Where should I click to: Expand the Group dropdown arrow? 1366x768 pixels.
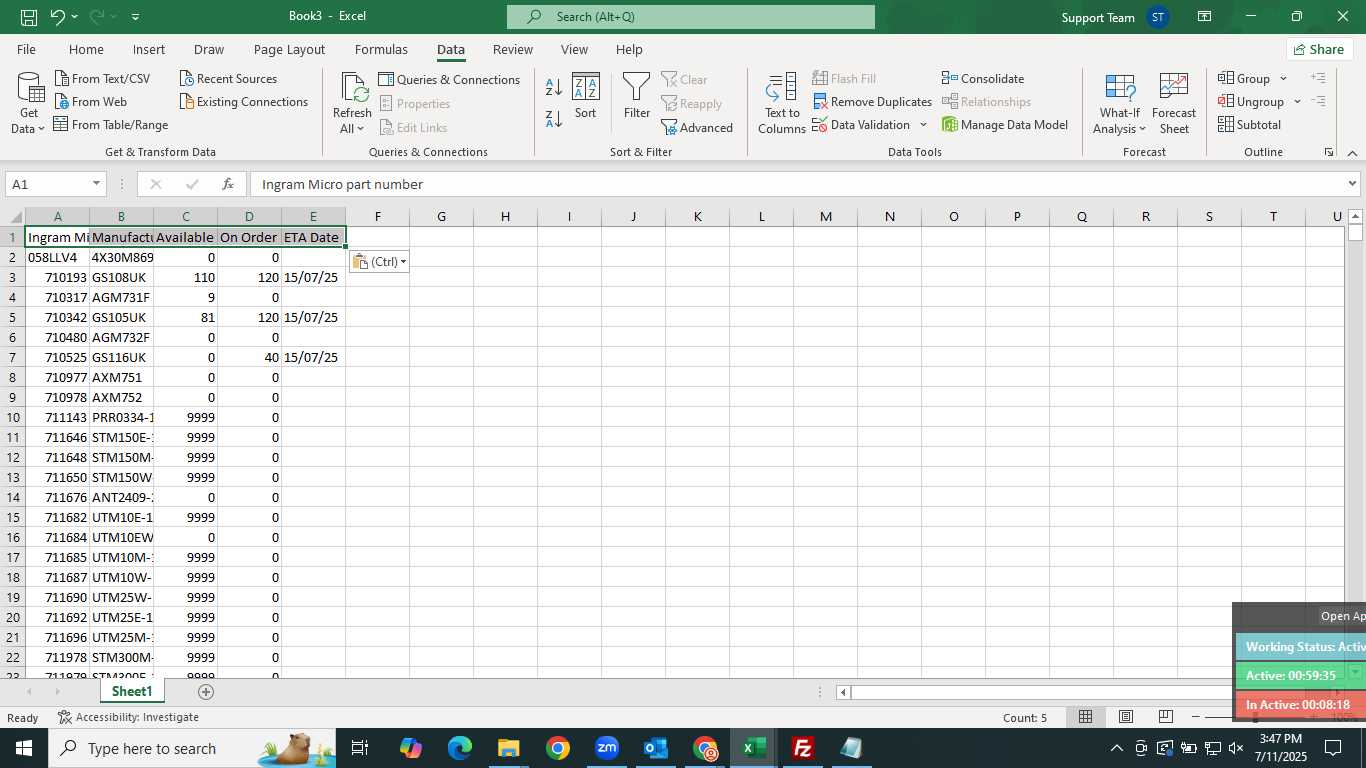1283,78
